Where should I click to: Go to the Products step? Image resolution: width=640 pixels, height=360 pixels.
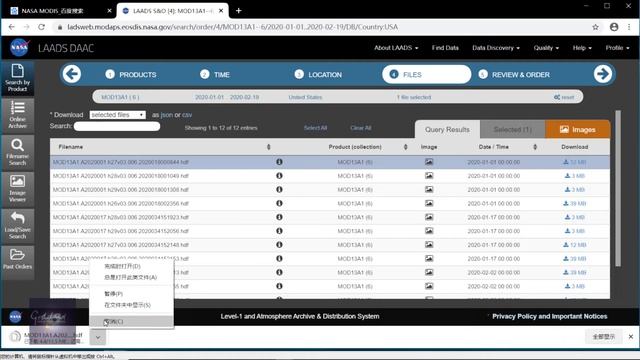coord(131,75)
